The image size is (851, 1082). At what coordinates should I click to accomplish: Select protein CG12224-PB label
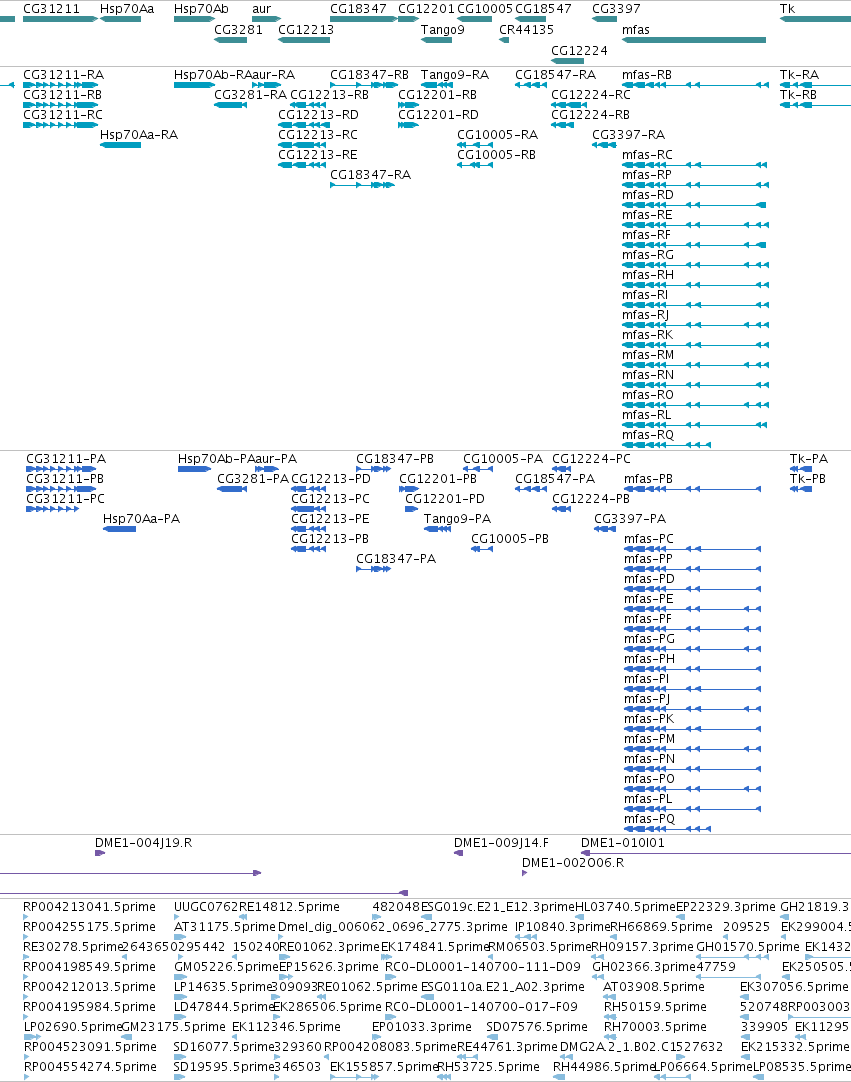coord(591,499)
